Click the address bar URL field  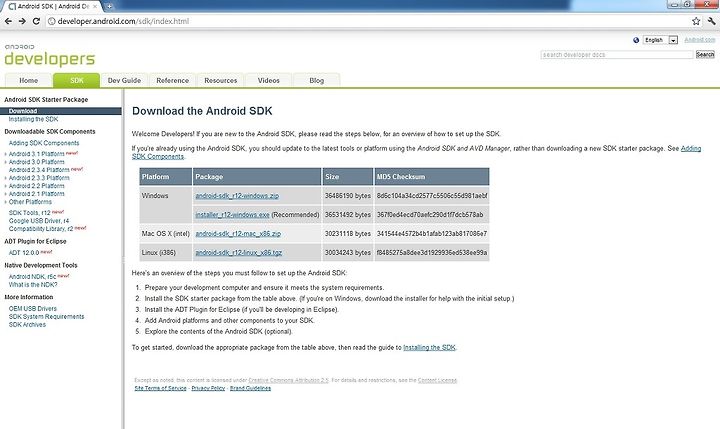pos(367,21)
